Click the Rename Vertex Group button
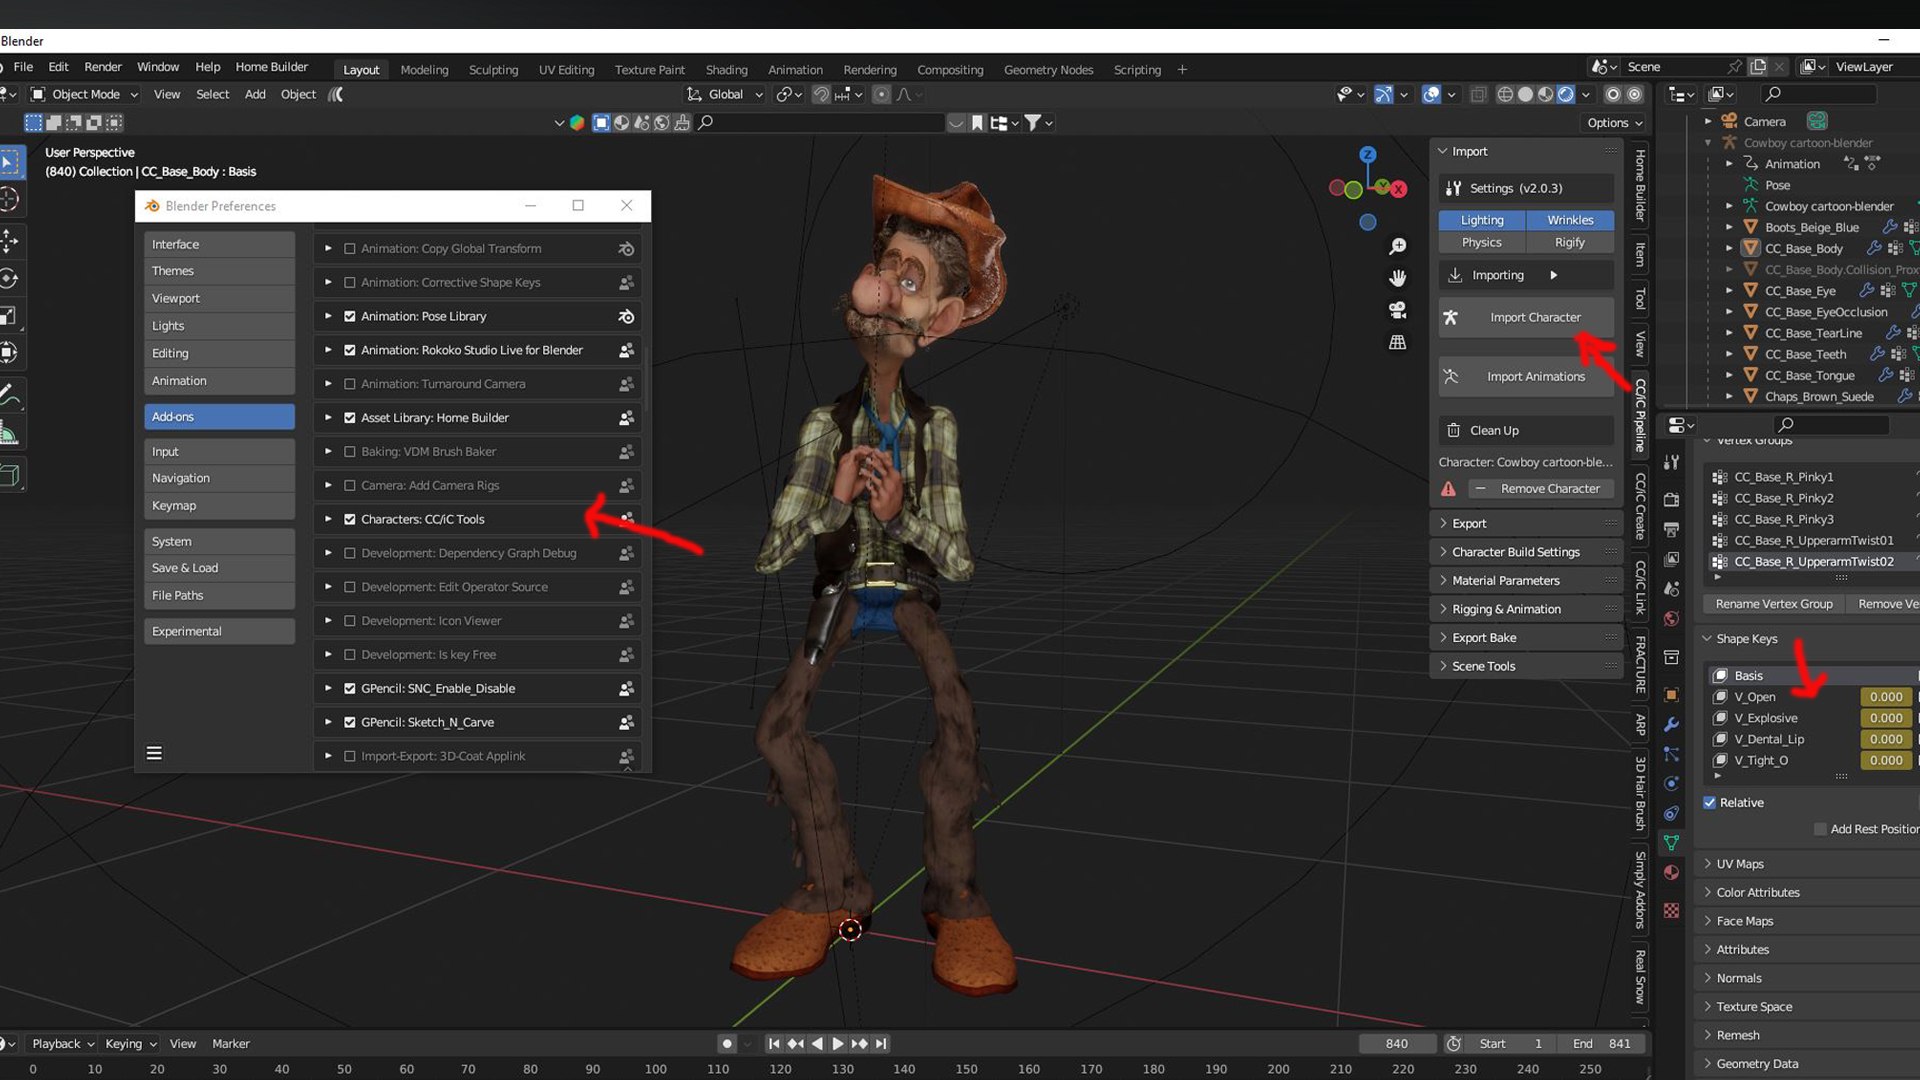This screenshot has width=1920, height=1080. point(1773,604)
